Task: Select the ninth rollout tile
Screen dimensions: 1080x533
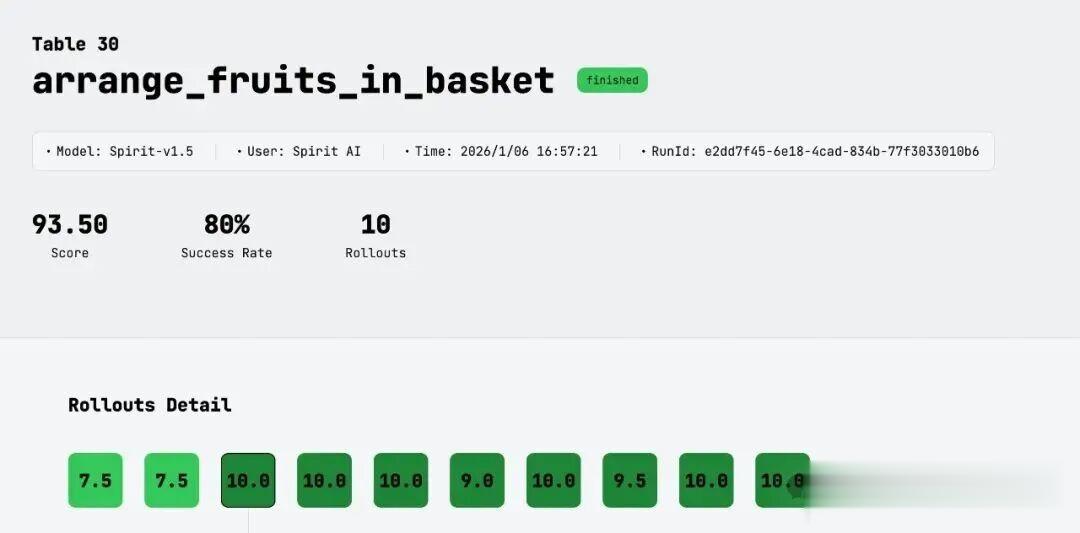Action: 706,480
